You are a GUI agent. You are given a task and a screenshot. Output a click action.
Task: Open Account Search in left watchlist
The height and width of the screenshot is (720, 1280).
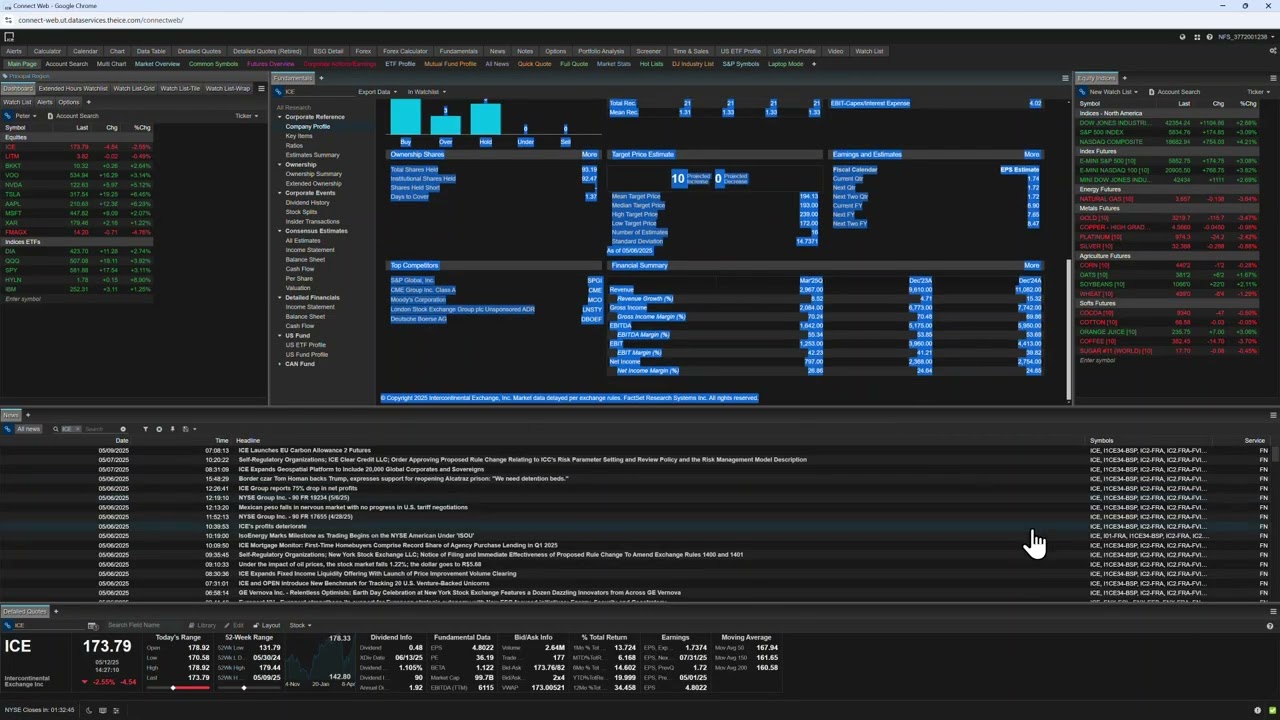(x=73, y=116)
